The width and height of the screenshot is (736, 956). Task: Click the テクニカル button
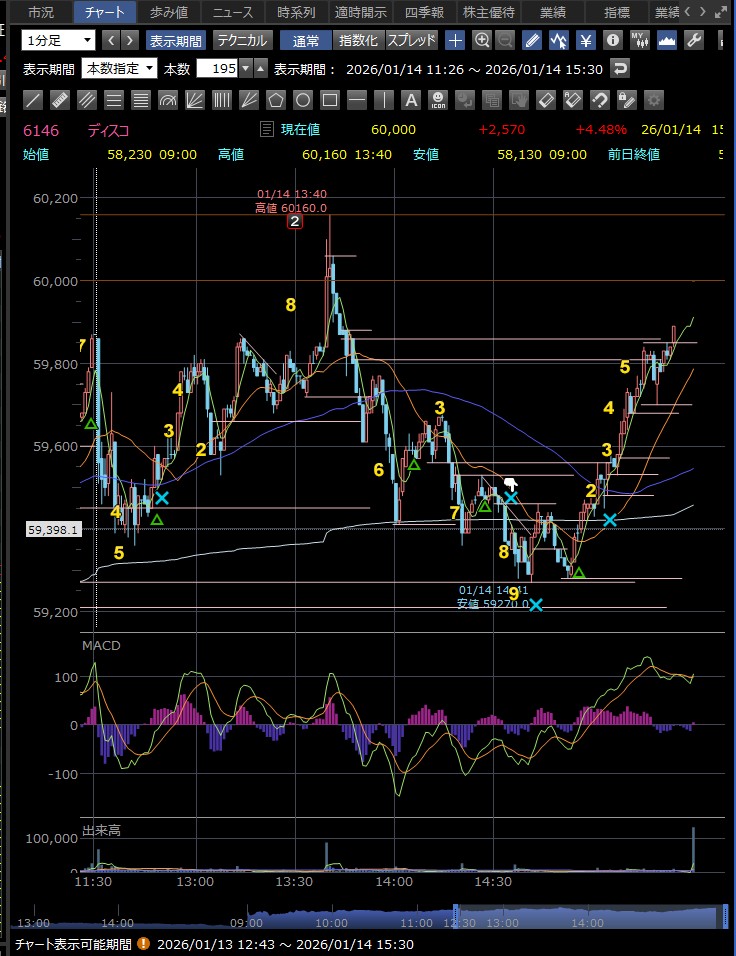pyautogui.click(x=242, y=41)
